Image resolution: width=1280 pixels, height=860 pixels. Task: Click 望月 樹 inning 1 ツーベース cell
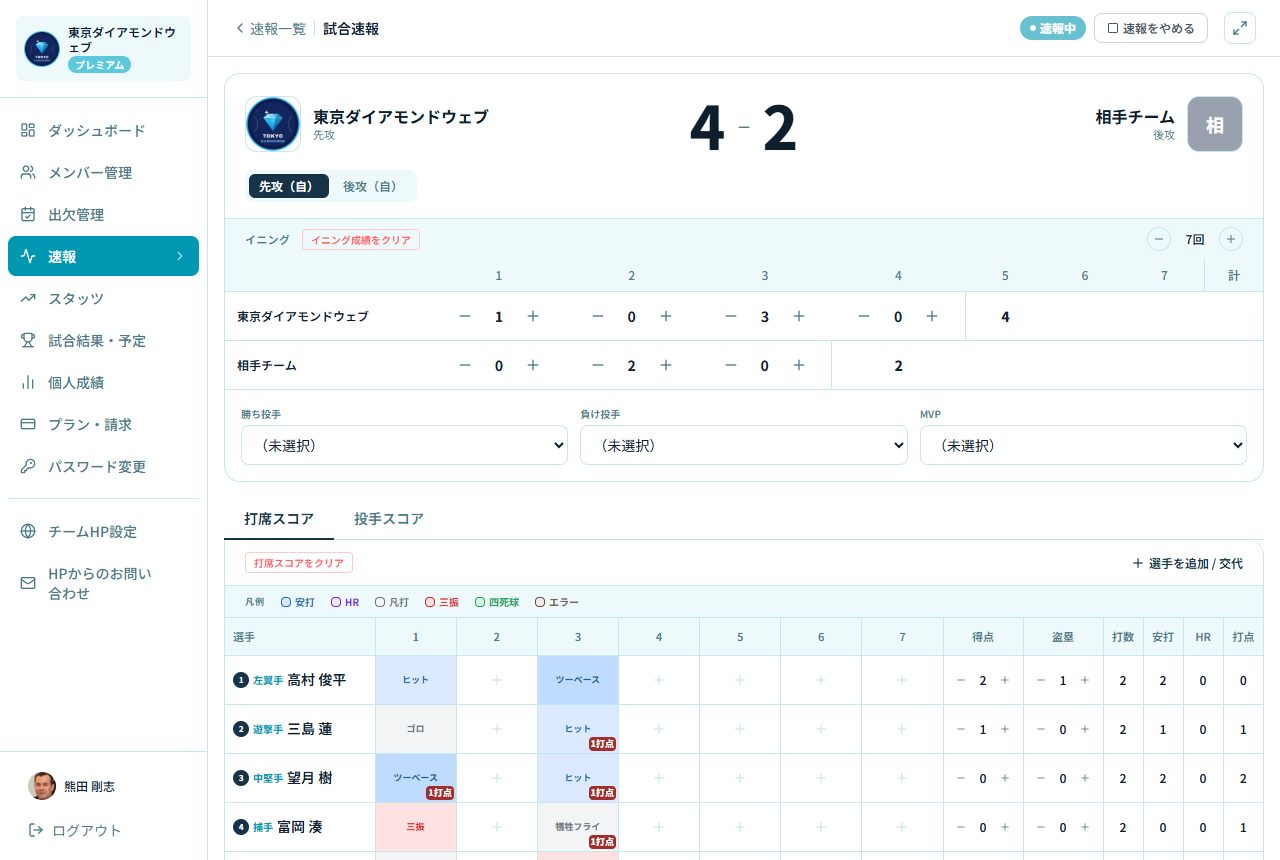pos(416,778)
